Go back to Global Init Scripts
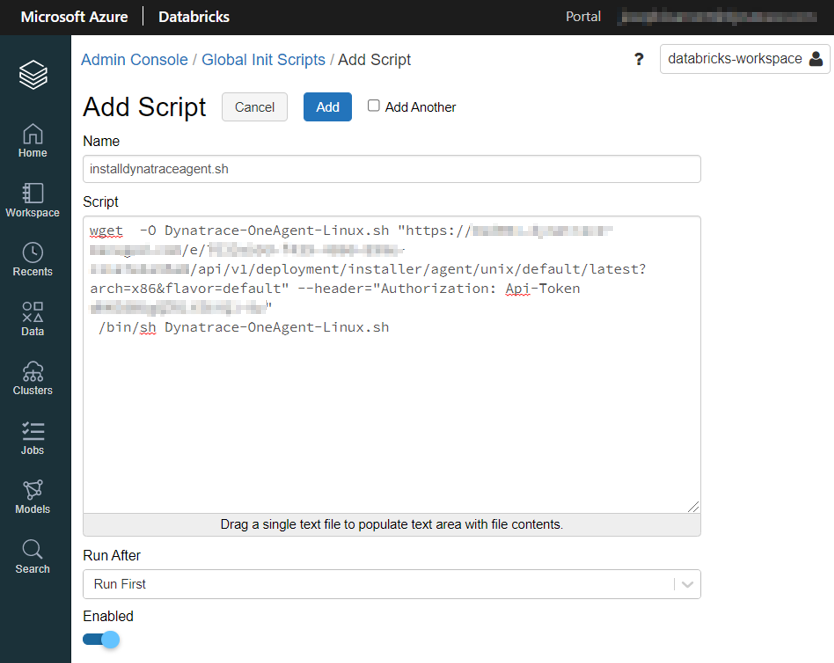 point(263,60)
